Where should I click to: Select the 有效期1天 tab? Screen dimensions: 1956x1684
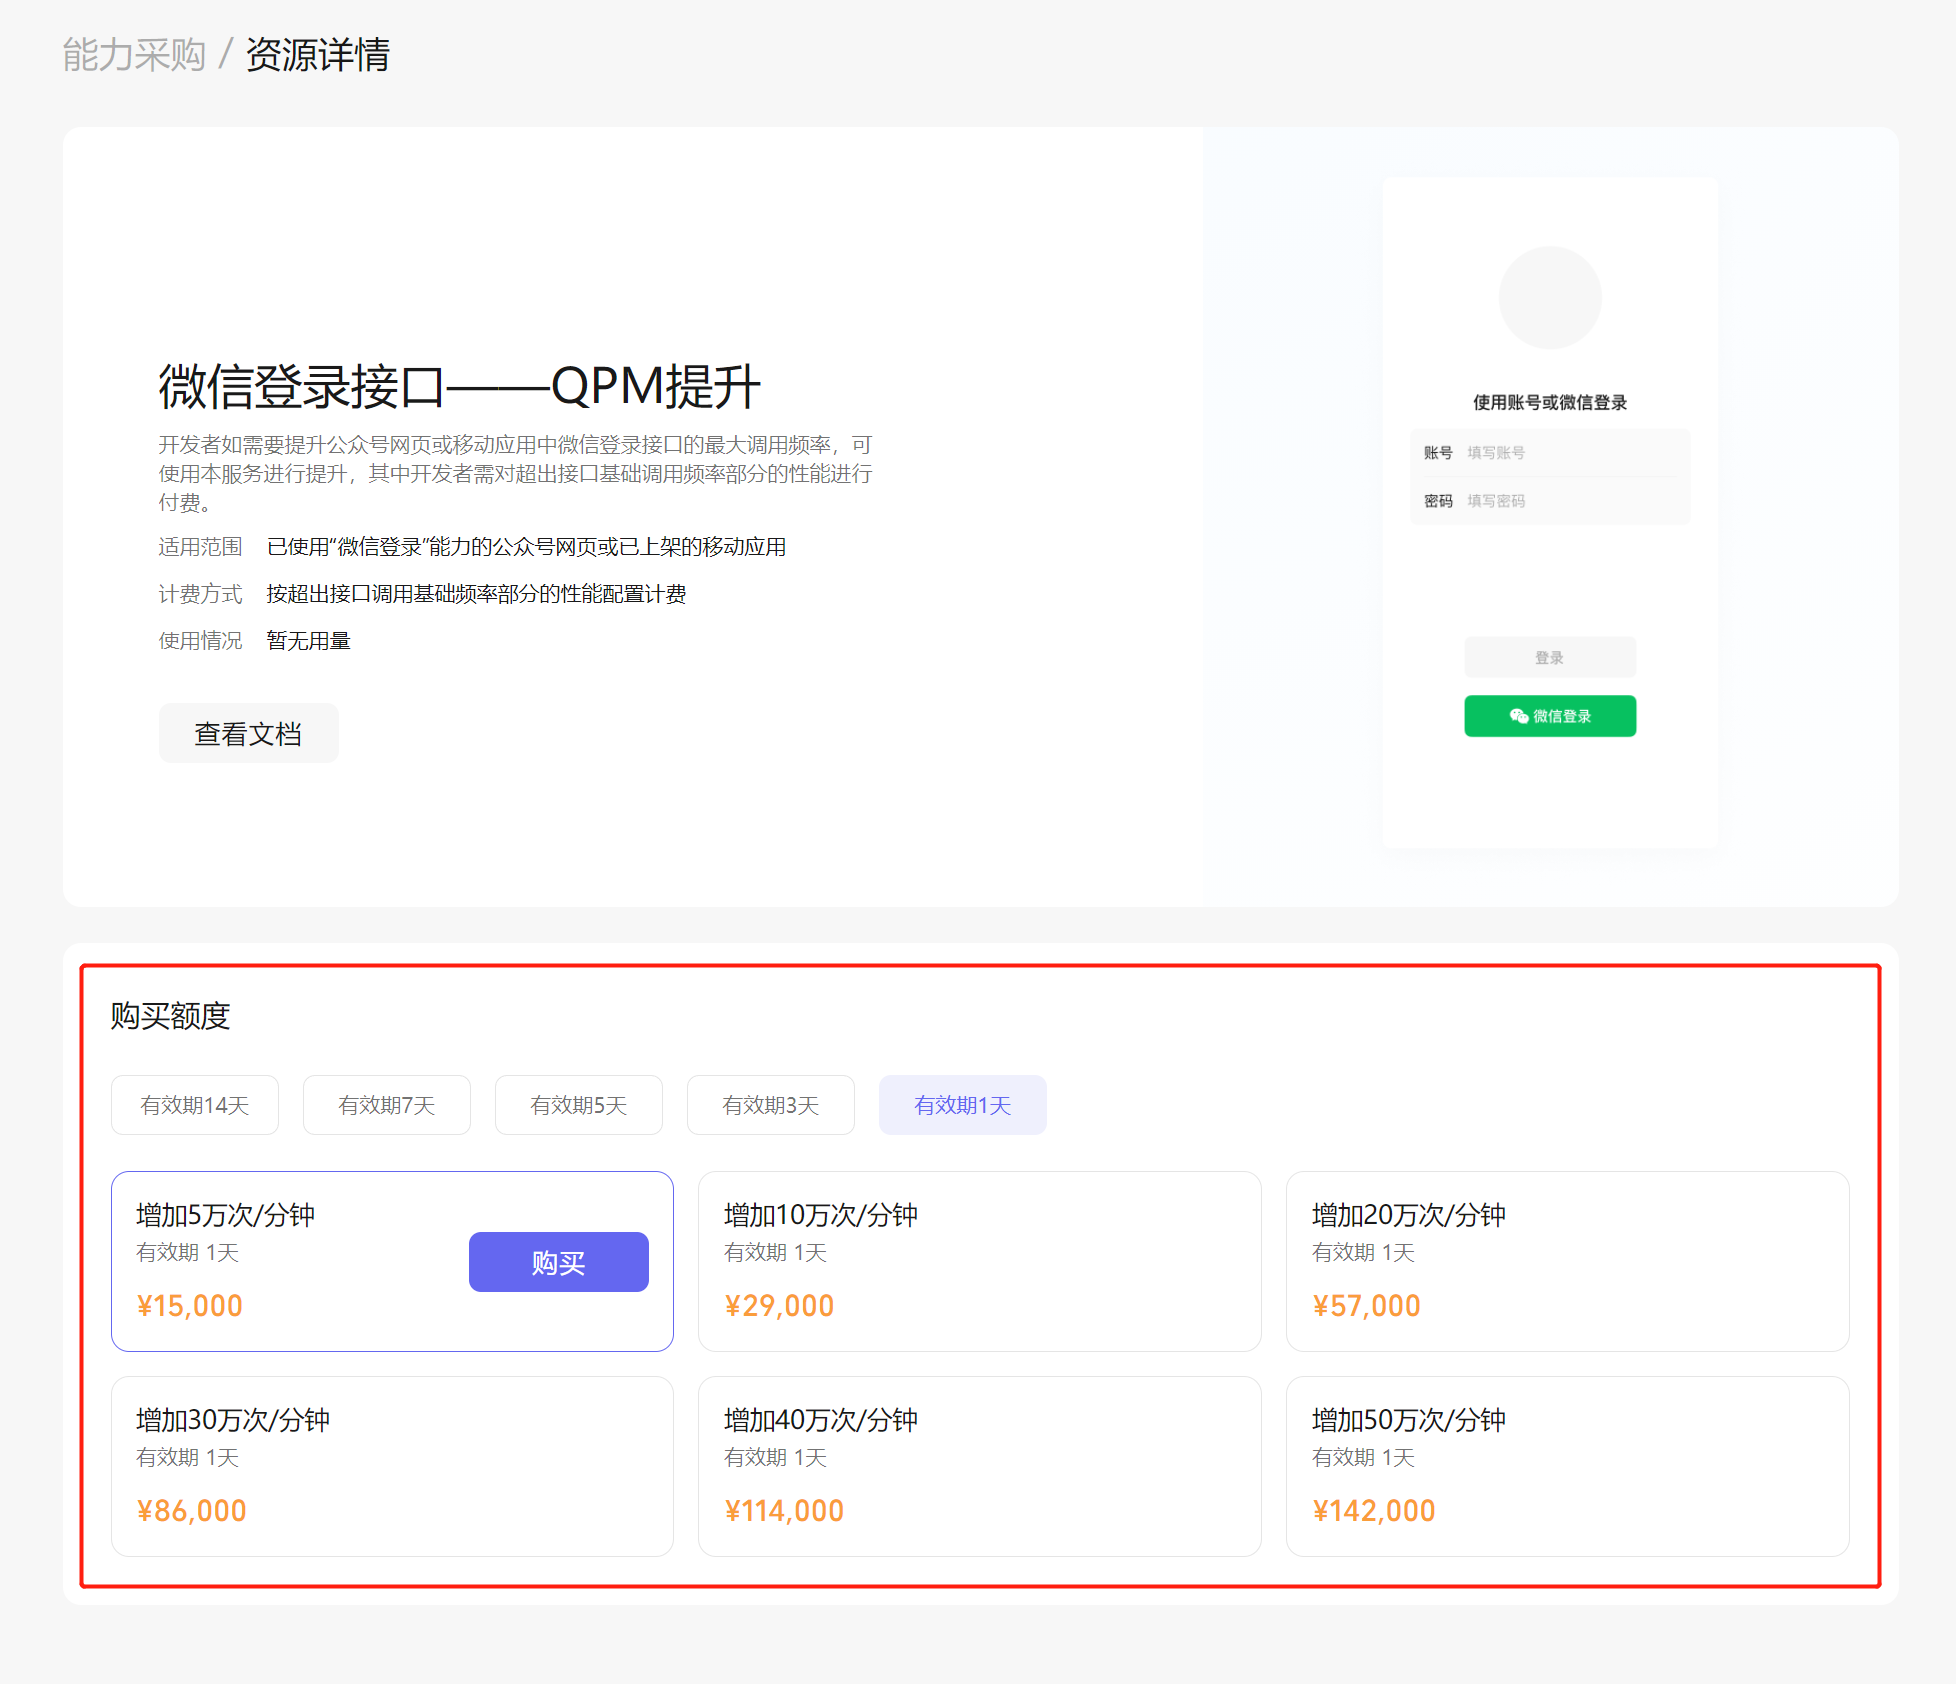click(x=963, y=1105)
